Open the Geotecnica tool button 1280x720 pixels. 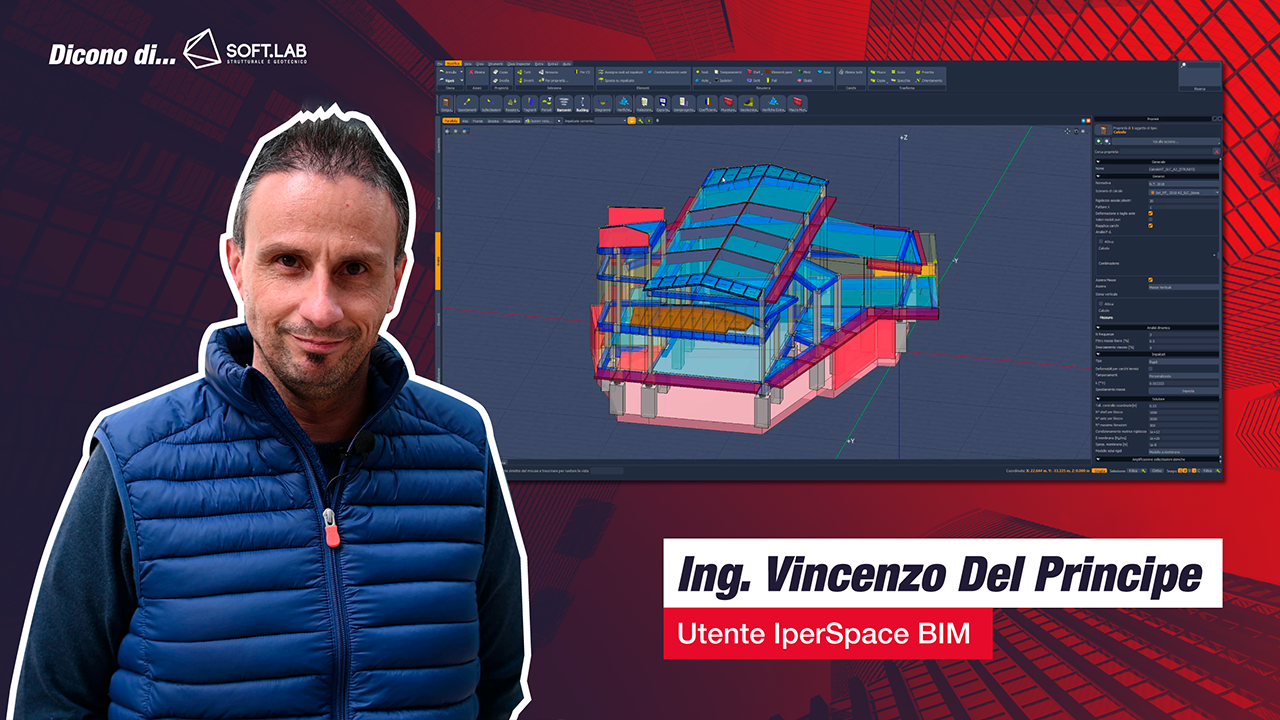click(749, 104)
